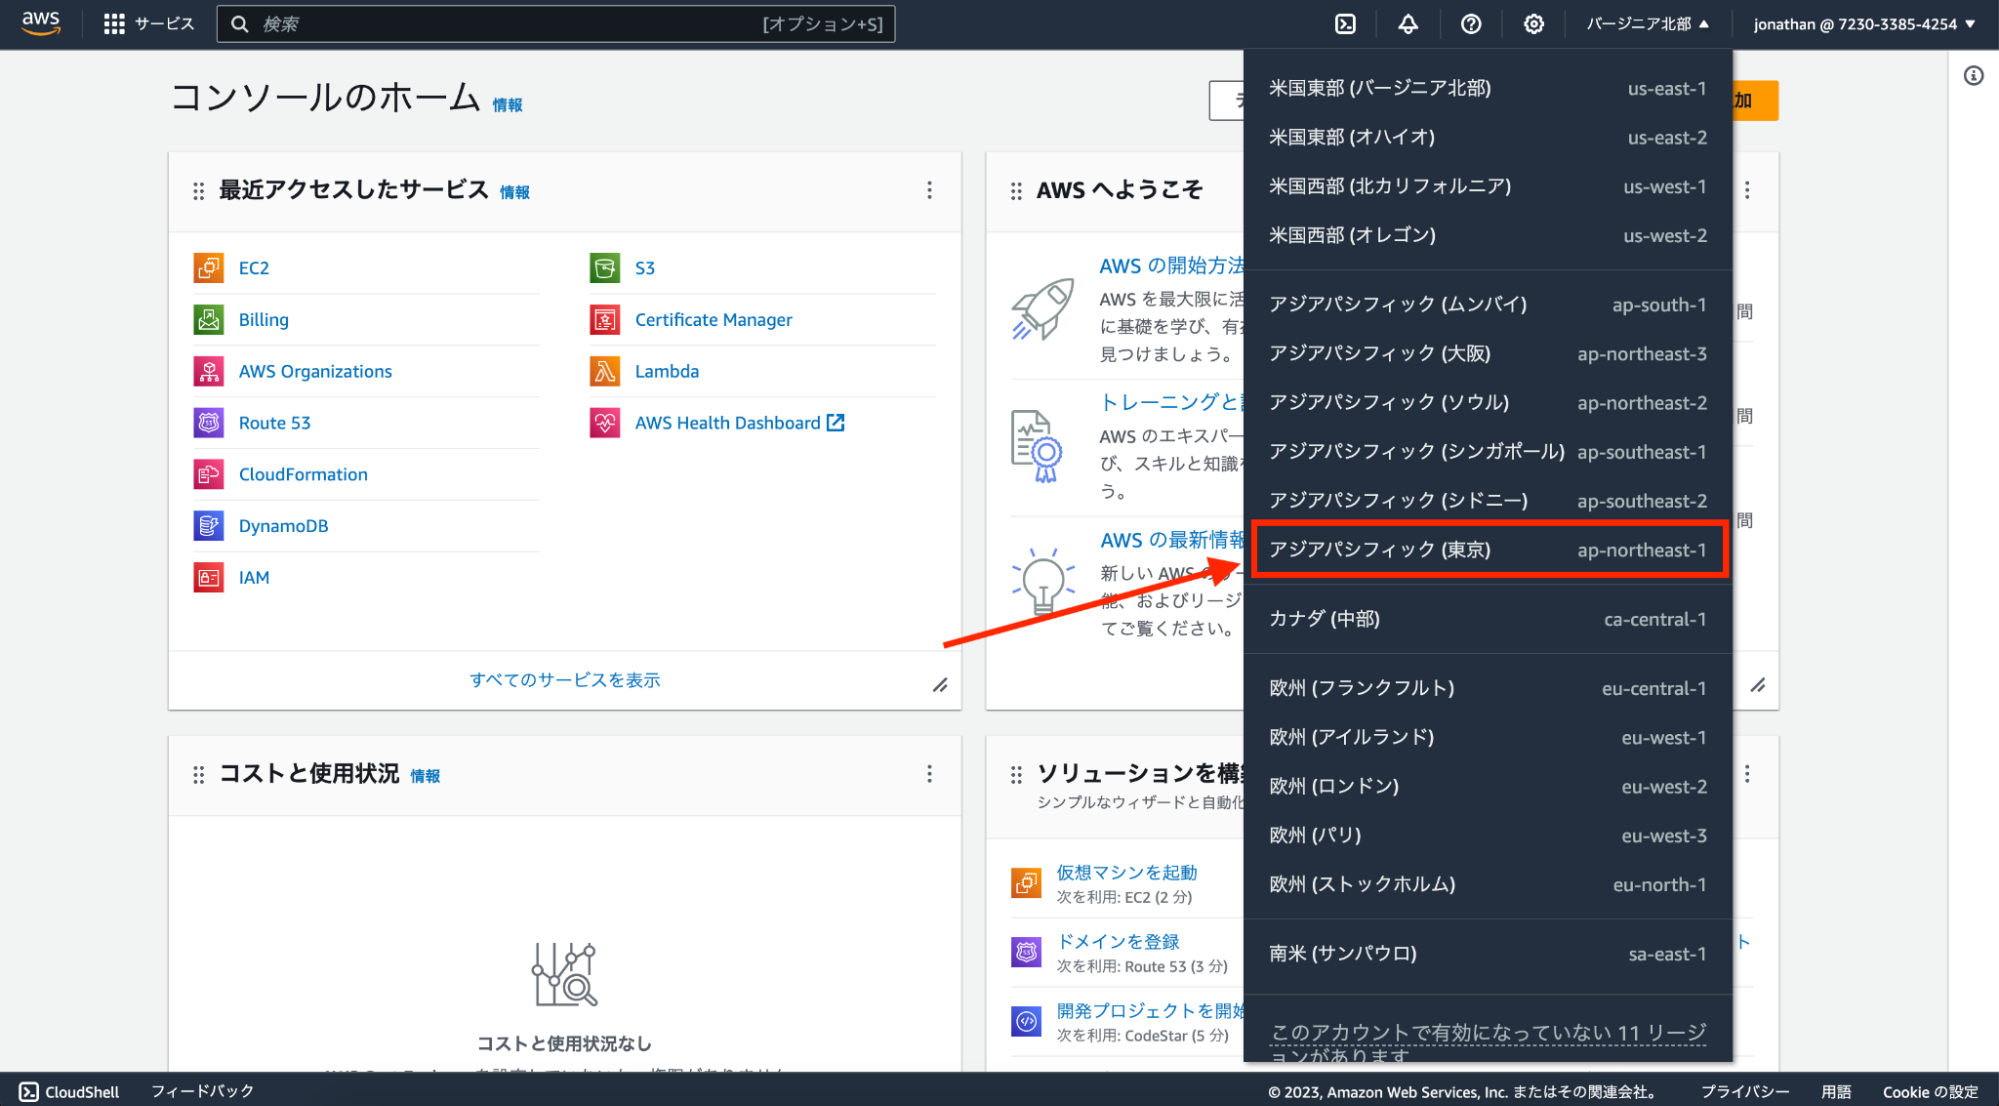Click the EC2 service icon
This screenshot has width=1999, height=1106.
point(208,268)
